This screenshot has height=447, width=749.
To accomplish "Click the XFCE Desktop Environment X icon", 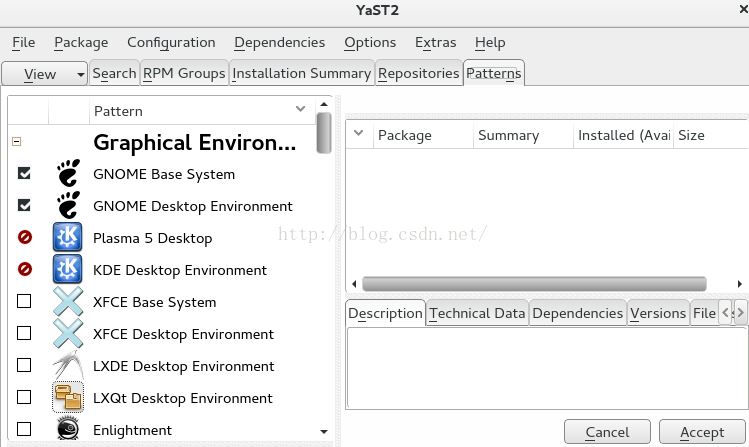I will [x=68, y=333].
